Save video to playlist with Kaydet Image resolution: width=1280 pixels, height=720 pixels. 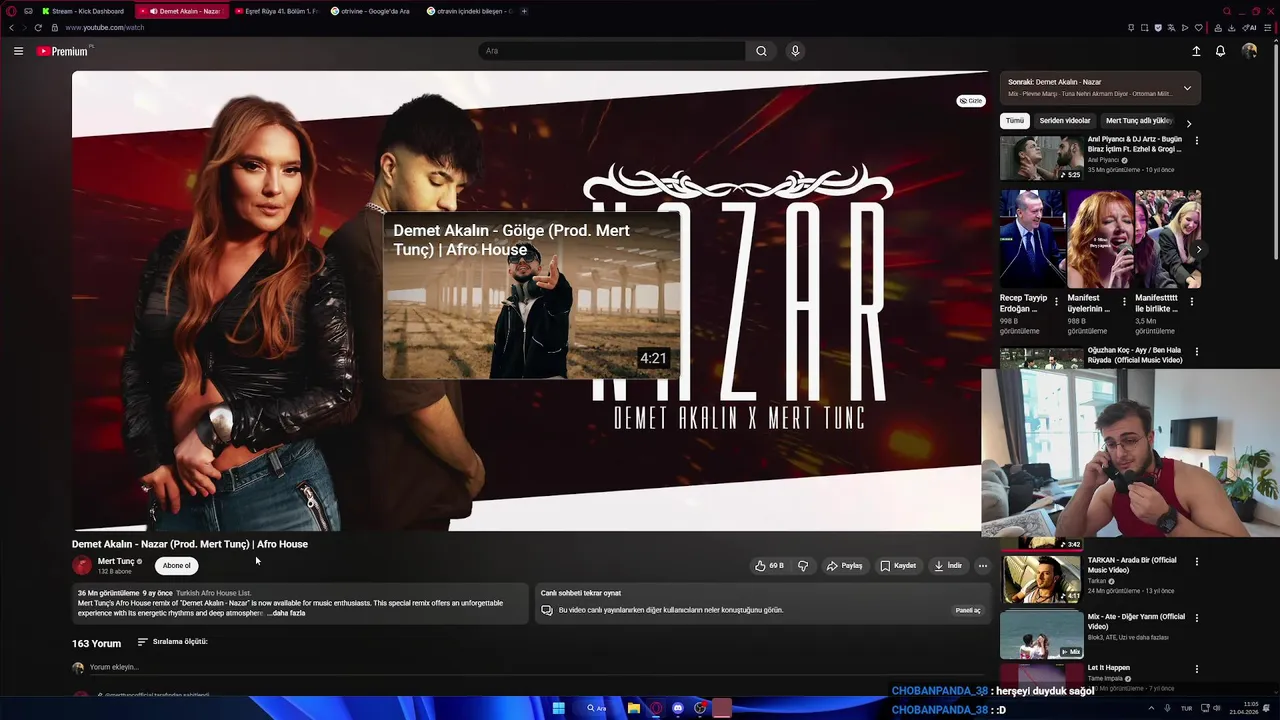point(898,566)
